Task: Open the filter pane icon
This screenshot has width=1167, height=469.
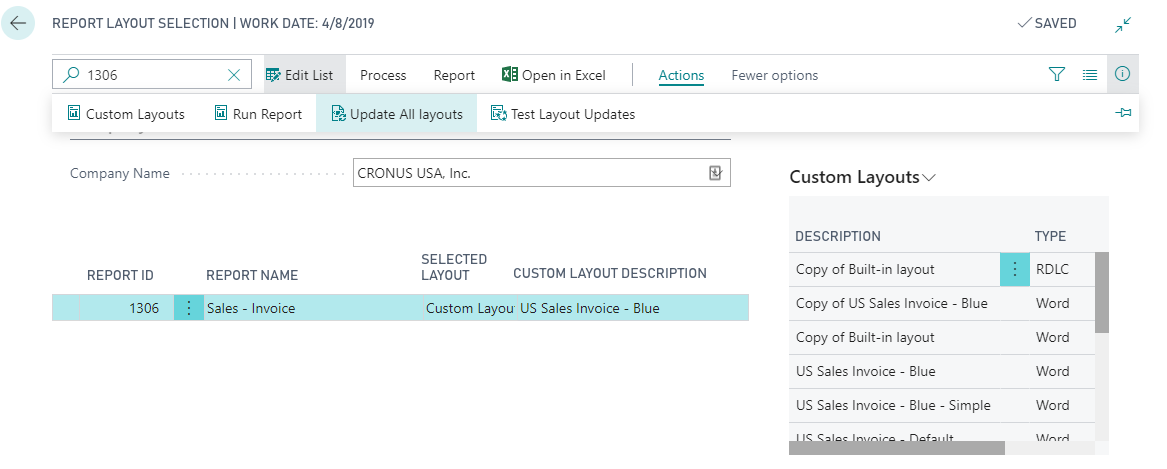Action: tap(1057, 75)
